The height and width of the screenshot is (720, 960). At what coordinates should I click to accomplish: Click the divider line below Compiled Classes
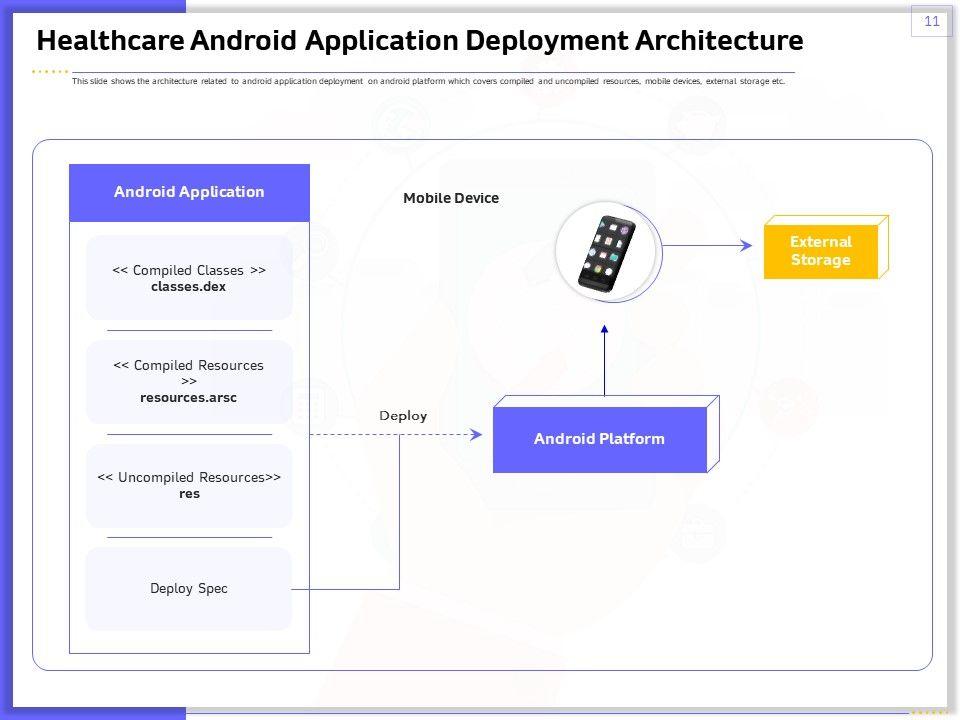[x=189, y=330]
